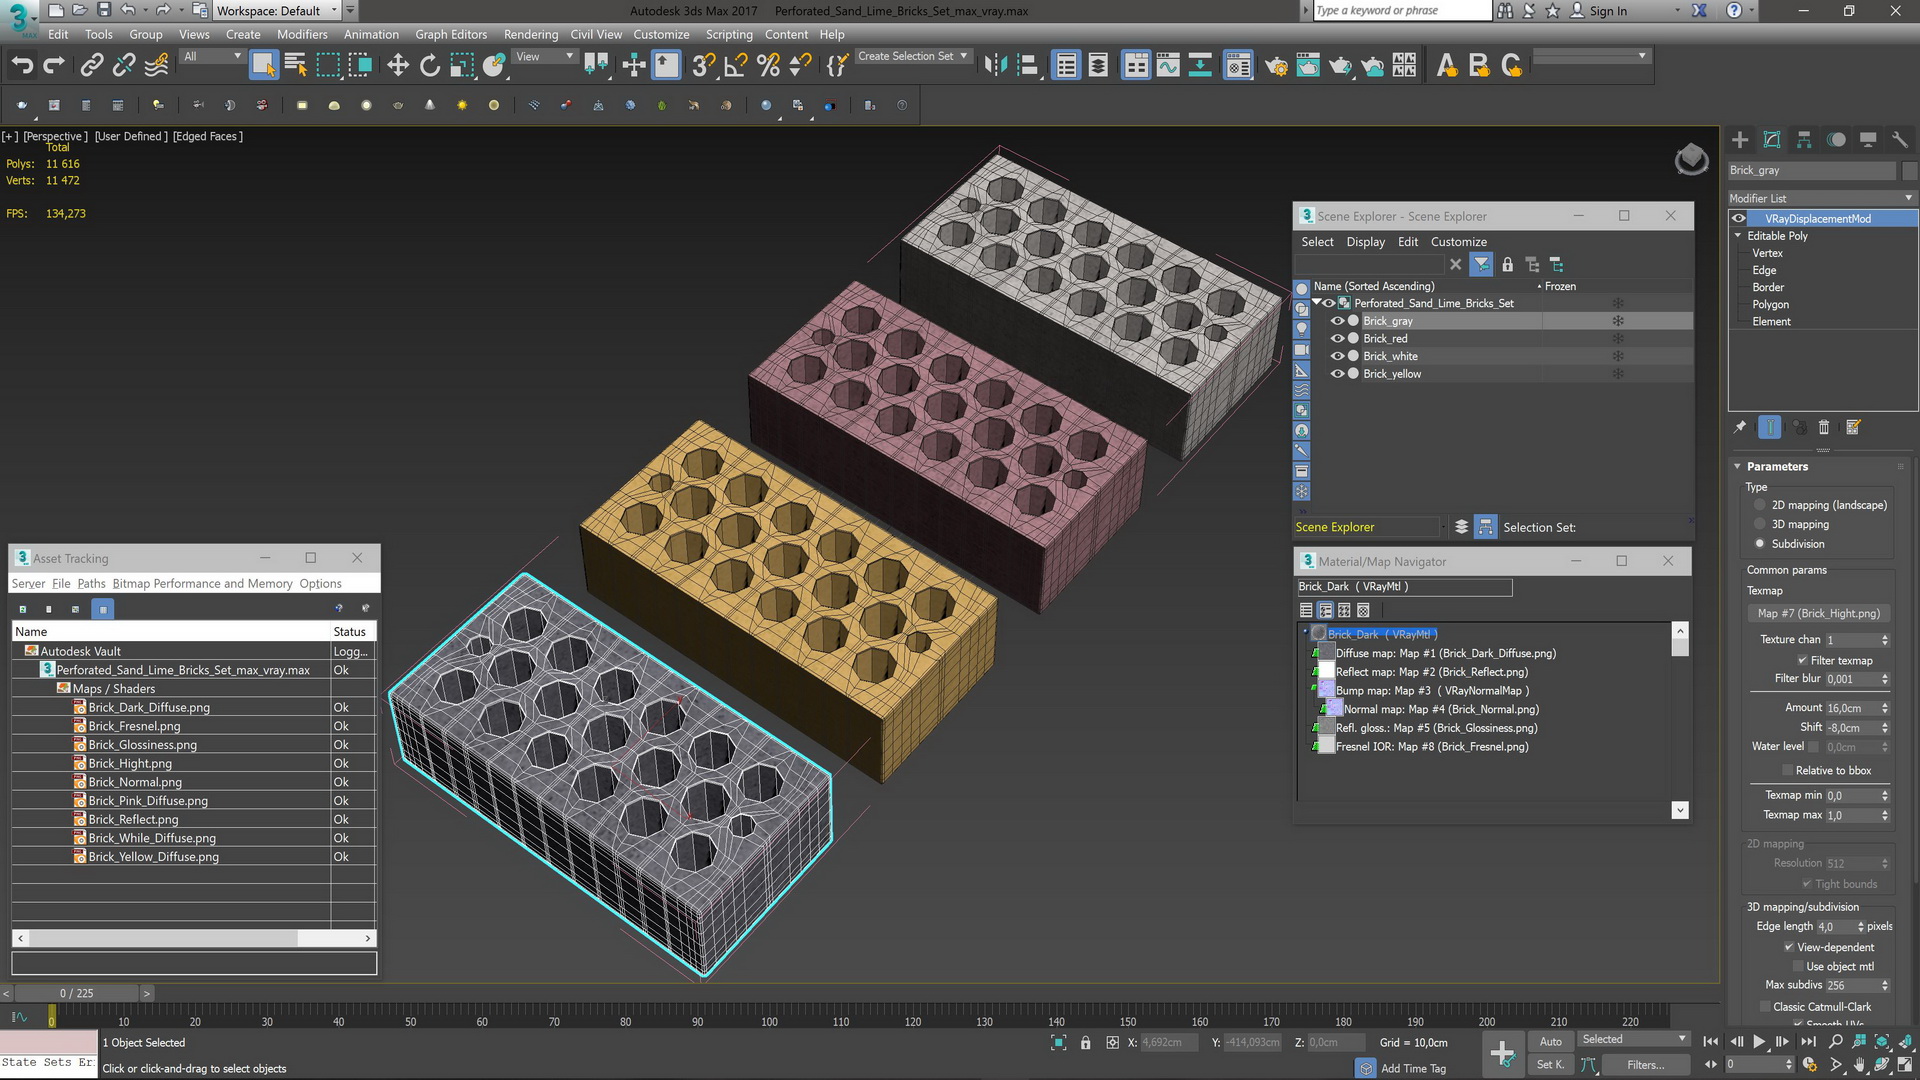Toggle the Percent Snap icon
Viewport: 1920px width, 1080px height.
[x=768, y=66]
